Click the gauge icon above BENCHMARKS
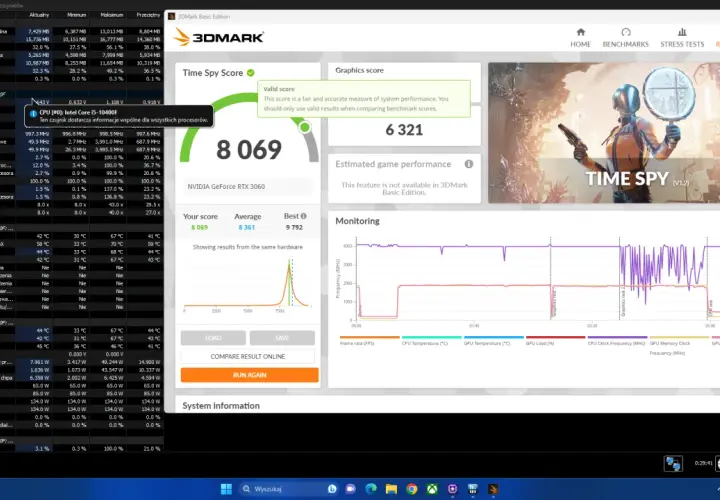The image size is (720, 500). click(x=626, y=32)
